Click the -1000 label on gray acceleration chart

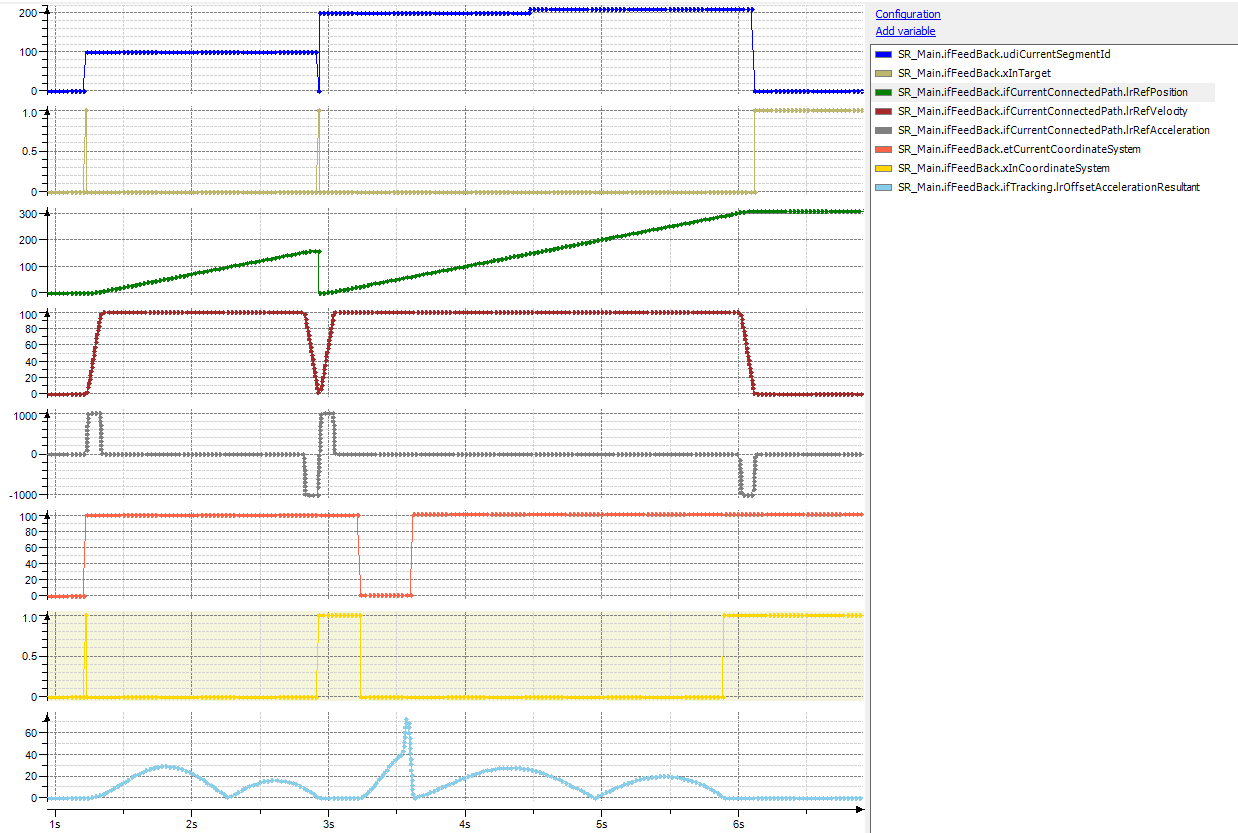click(21, 495)
